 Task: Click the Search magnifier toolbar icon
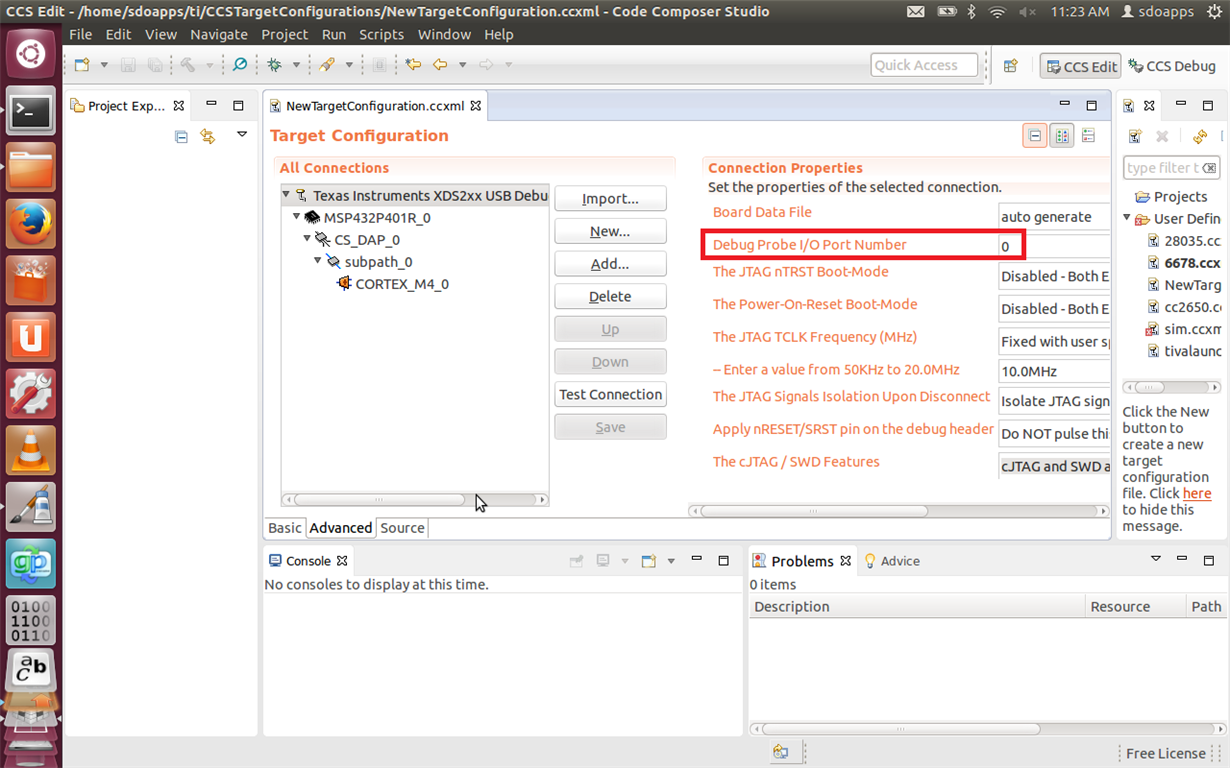240,65
